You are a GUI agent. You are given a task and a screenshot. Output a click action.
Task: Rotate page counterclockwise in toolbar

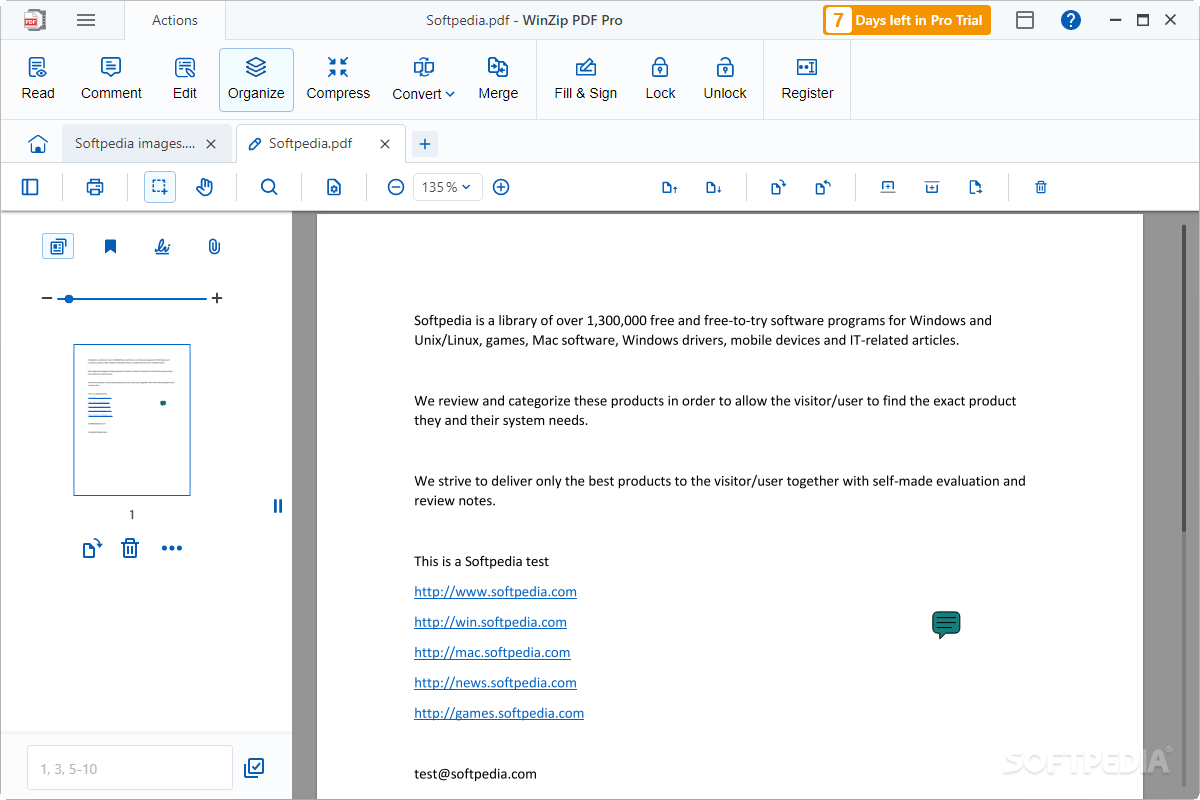(822, 187)
